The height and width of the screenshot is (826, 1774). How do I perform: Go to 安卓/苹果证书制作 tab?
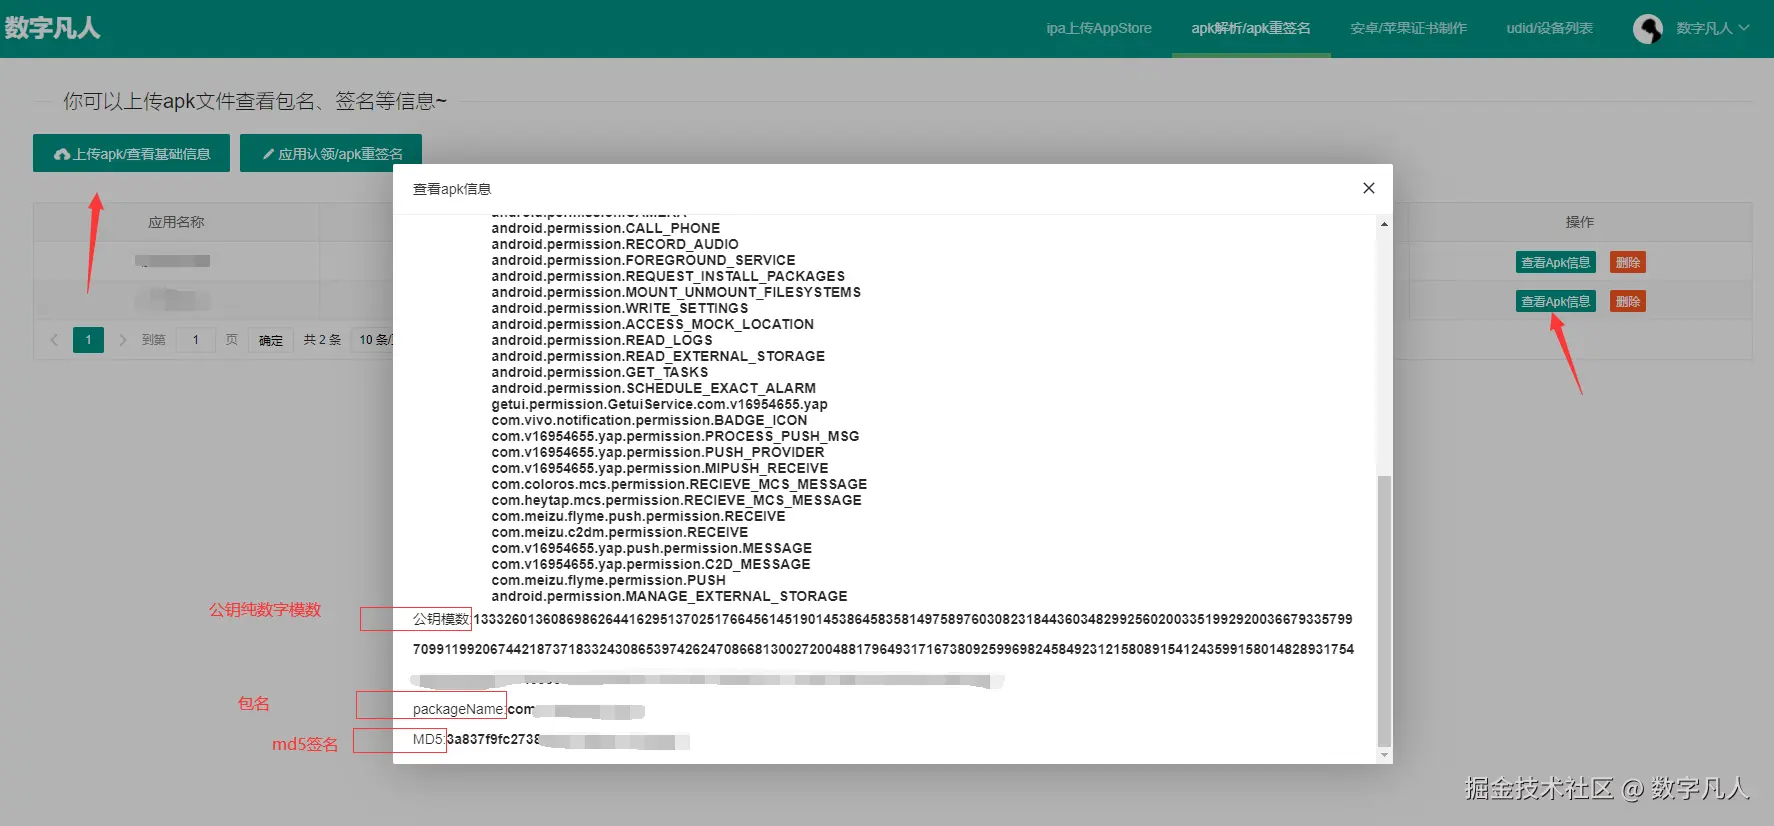click(x=1408, y=28)
